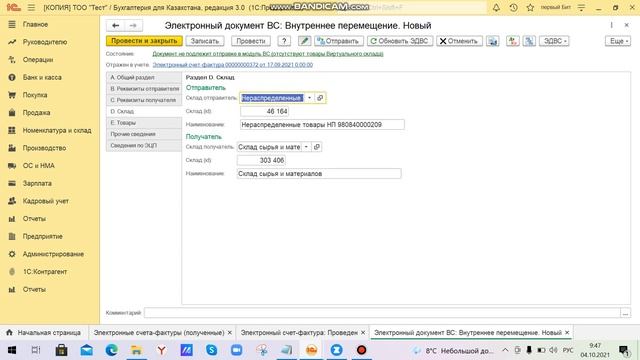Open the main hamburger menu
Screen dimensions: 640x360
[x=31, y=7]
